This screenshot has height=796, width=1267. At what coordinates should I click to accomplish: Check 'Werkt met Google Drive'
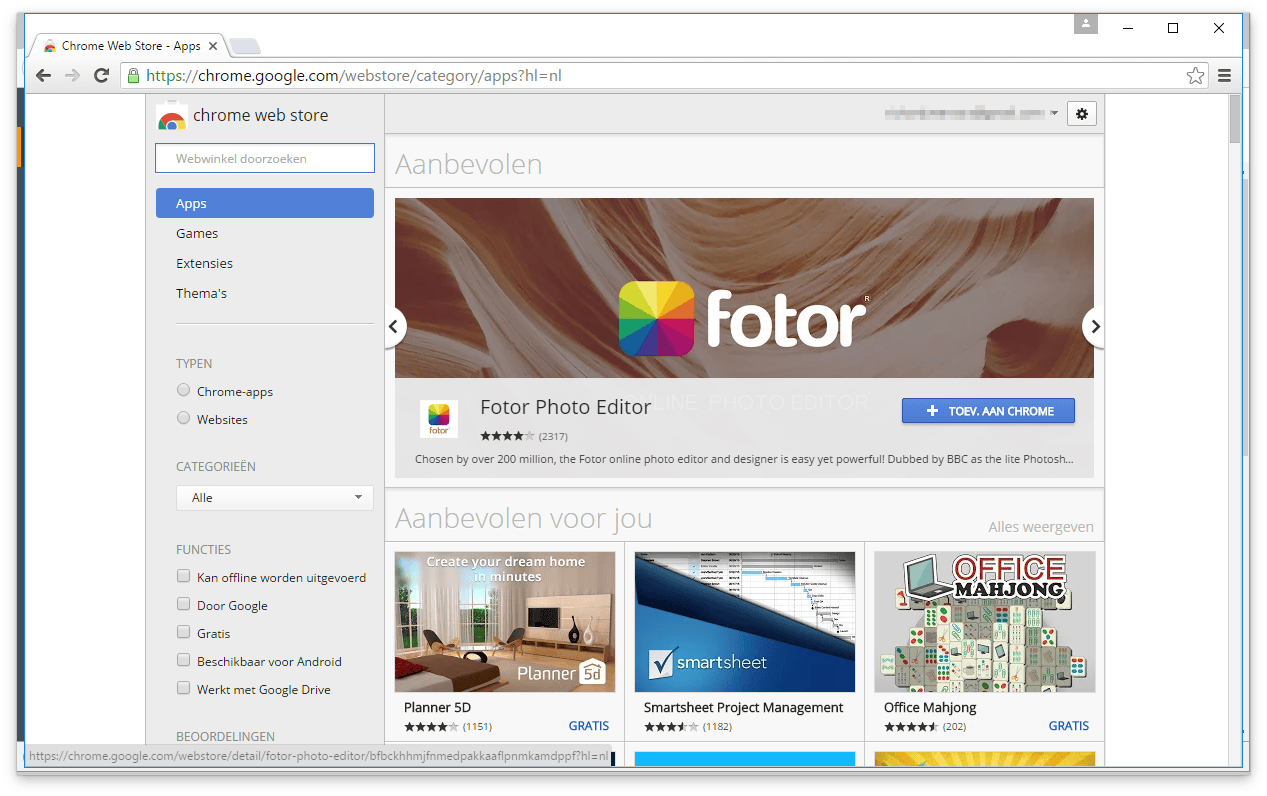[183, 688]
